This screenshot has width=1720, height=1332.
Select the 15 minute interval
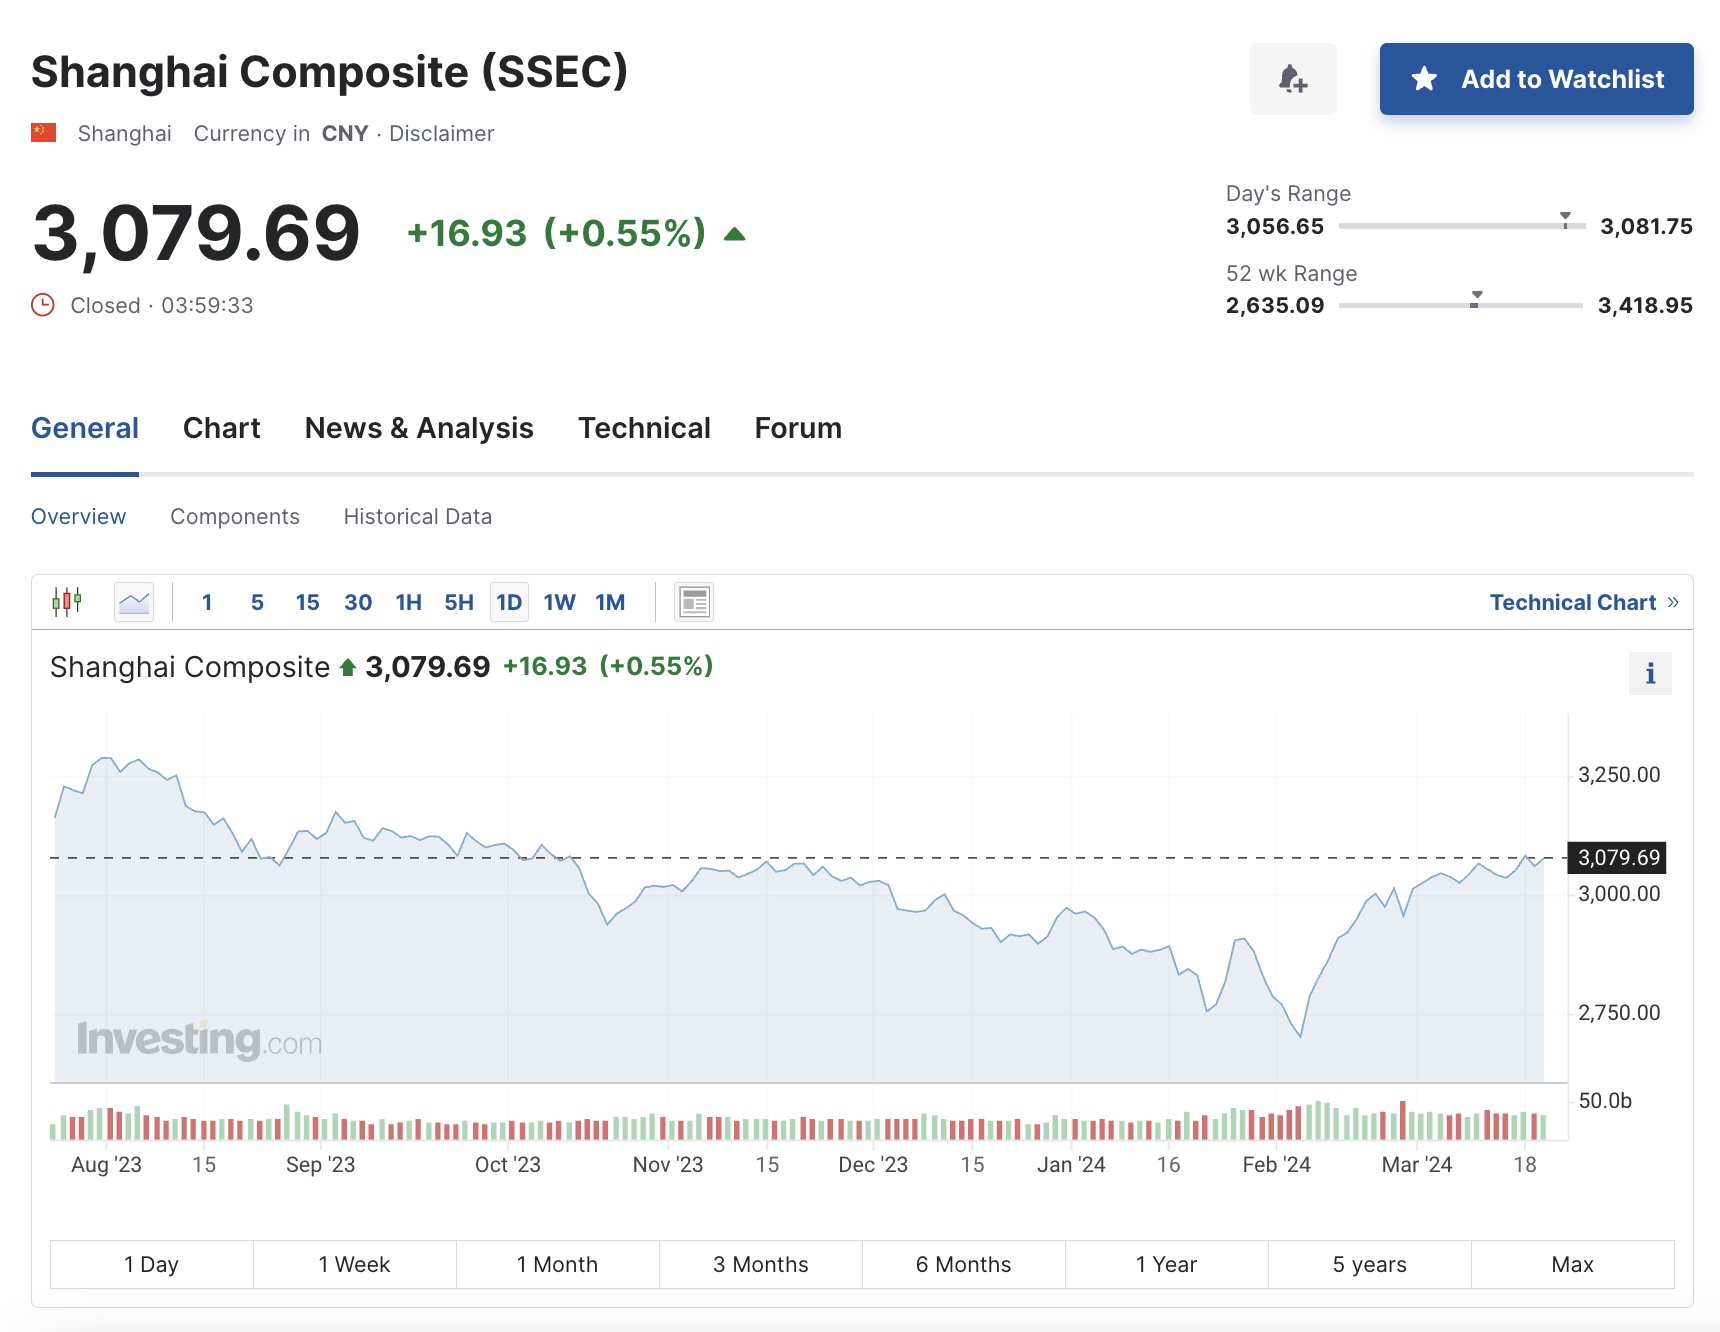point(307,602)
